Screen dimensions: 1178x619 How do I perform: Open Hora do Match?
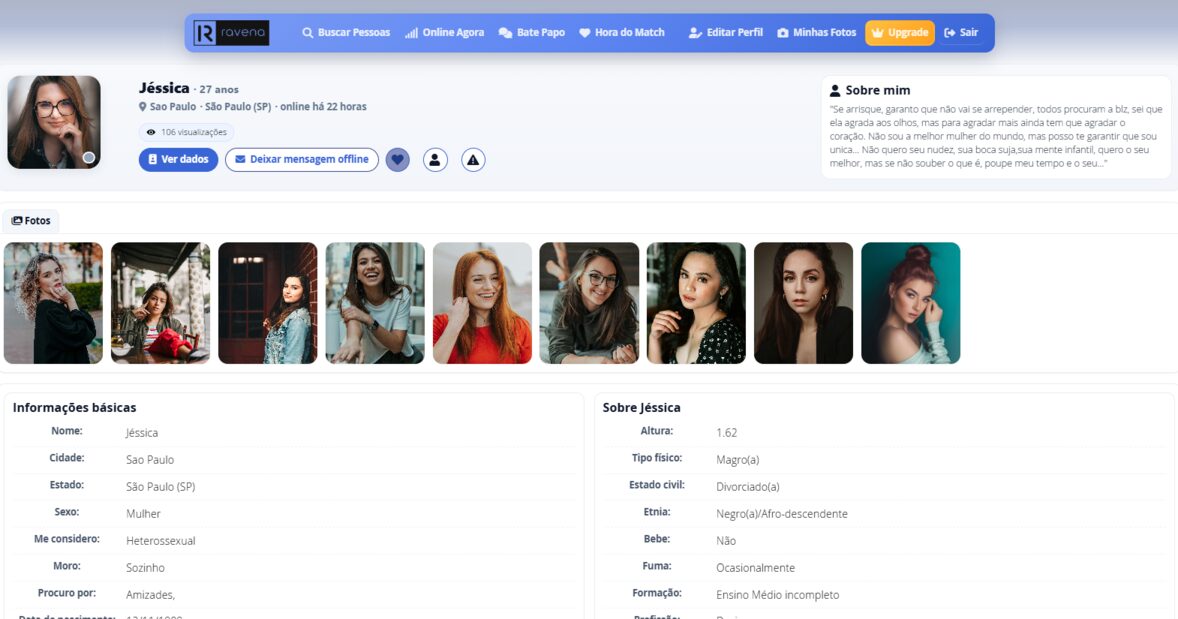621,33
